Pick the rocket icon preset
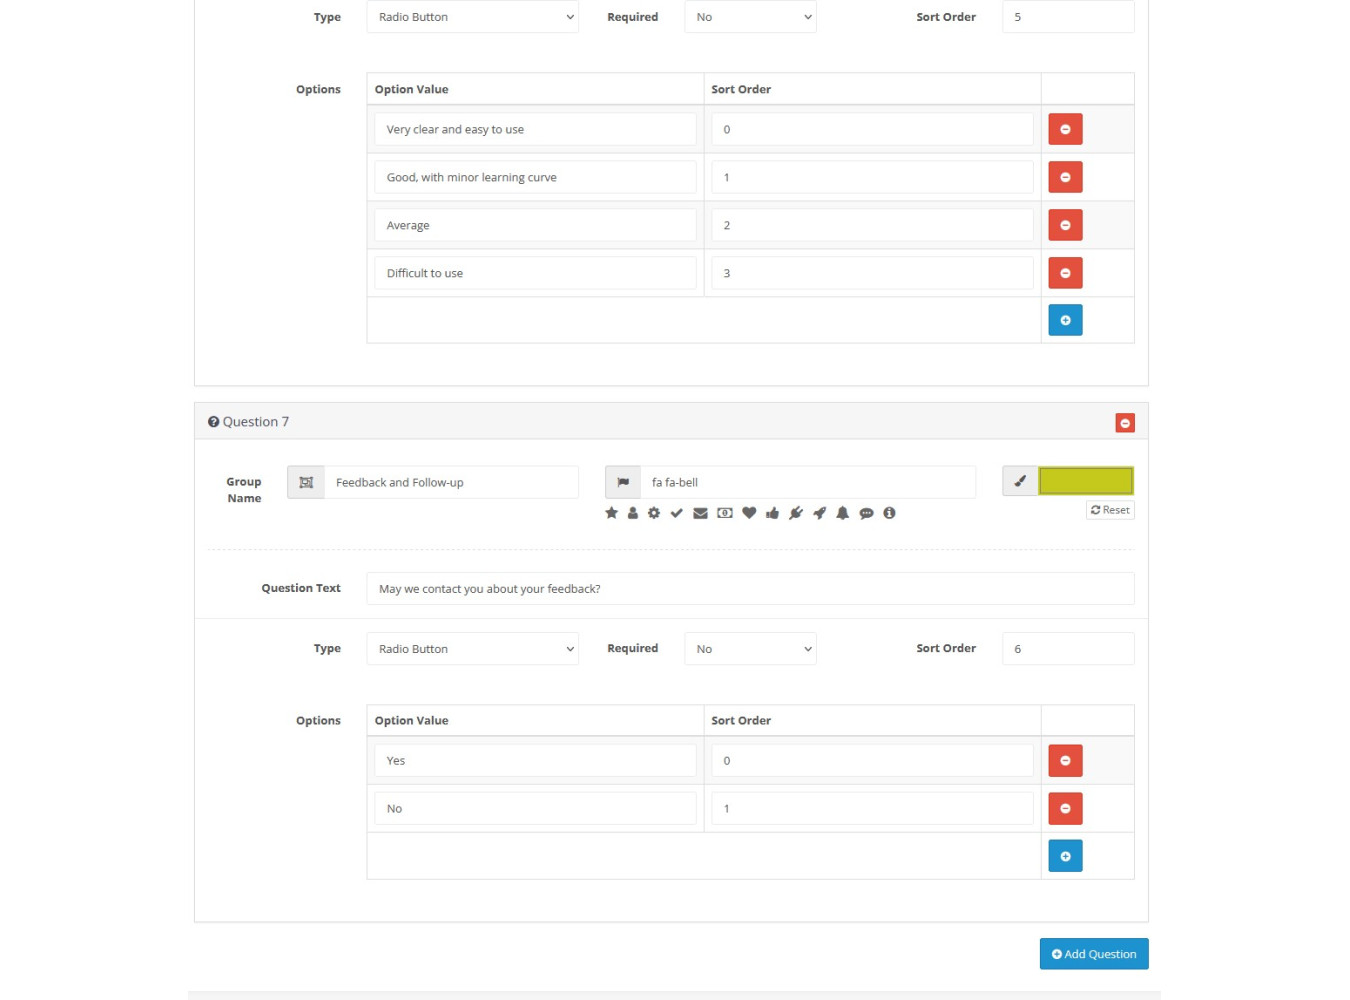This screenshot has width=1350, height=1000. 819,513
